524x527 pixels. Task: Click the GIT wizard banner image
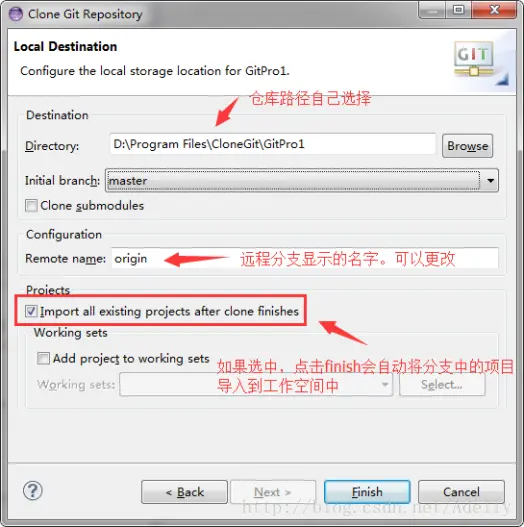point(481,63)
